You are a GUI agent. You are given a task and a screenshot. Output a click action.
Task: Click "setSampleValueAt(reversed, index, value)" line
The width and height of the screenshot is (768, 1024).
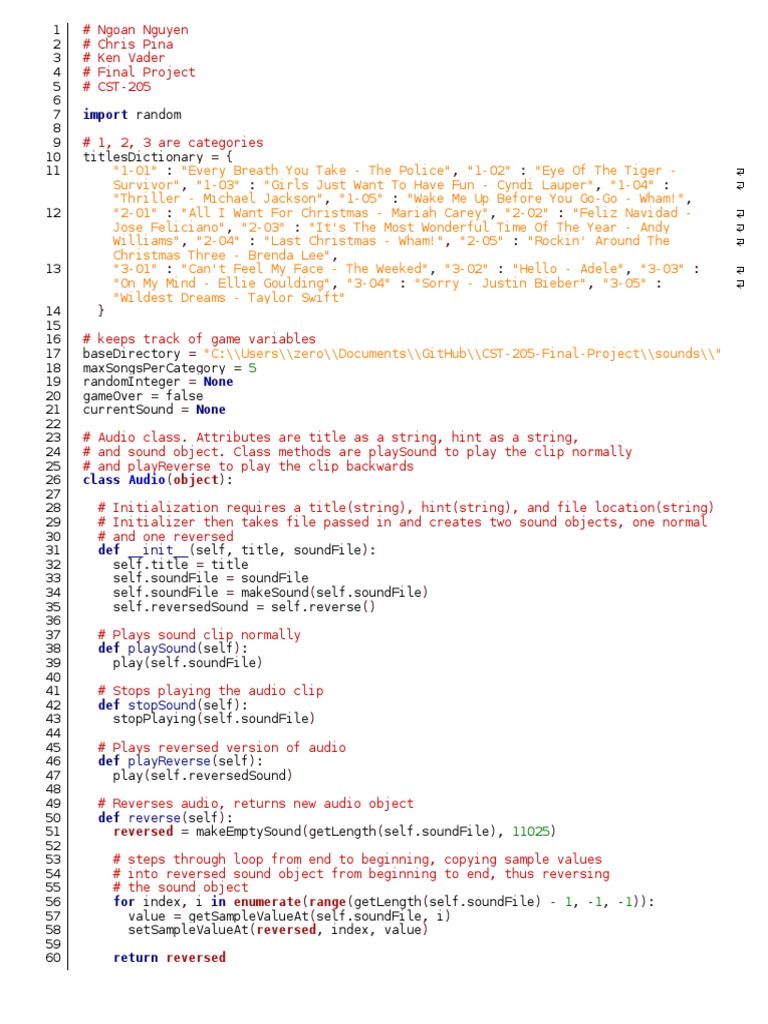pyautogui.click(x=278, y=931)
